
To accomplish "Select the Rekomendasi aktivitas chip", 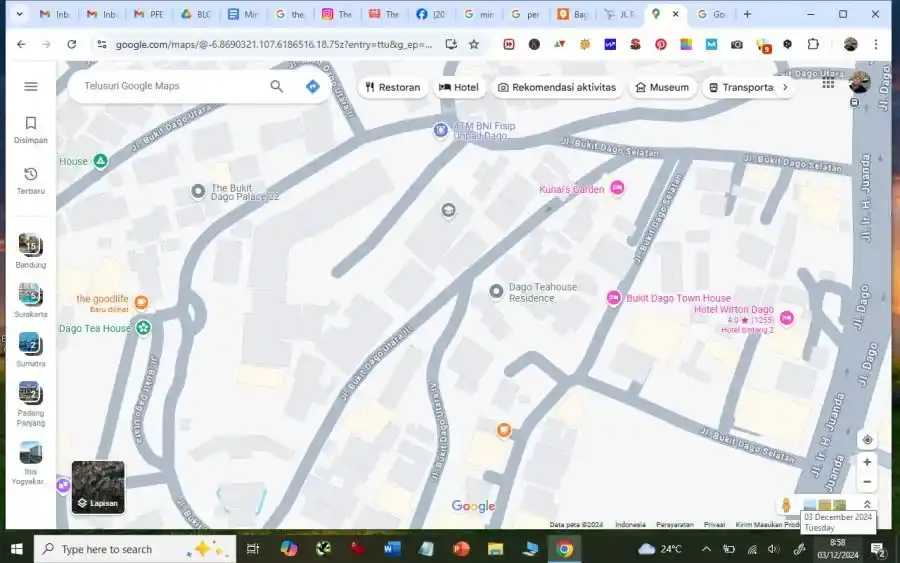I will coord(557,87).
